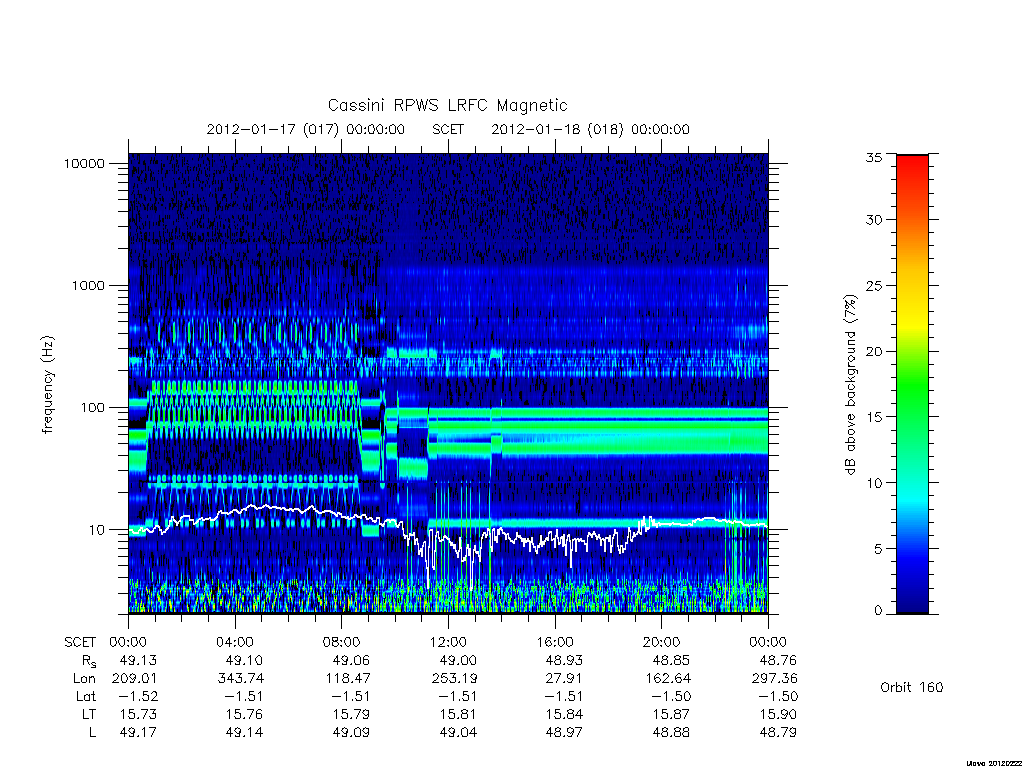This screenshot has width=1024, height=768.
Task: Click the 'Lon' row label
Action: tap(84, 679)
